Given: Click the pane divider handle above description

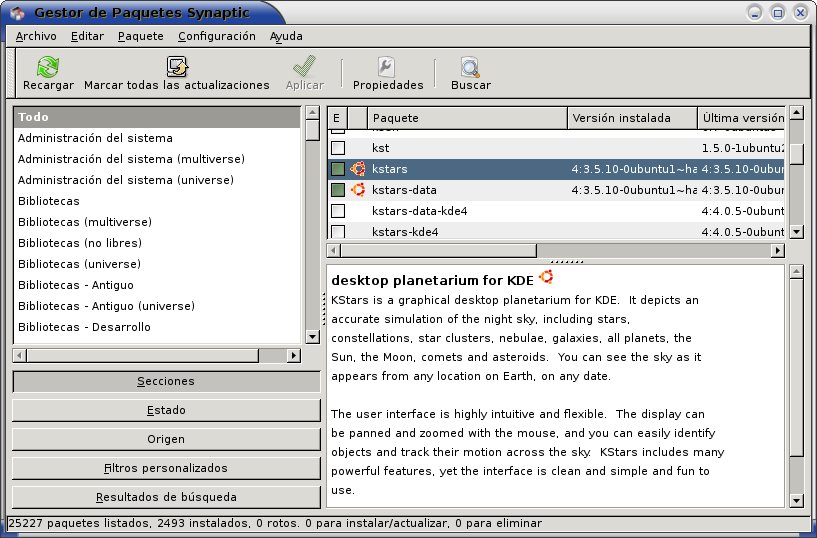Looking at the screenshot, I should (566, 261).
